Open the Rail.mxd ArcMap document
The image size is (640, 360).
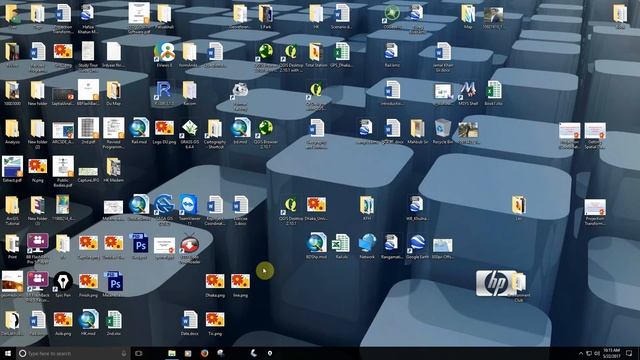[139, 129]
